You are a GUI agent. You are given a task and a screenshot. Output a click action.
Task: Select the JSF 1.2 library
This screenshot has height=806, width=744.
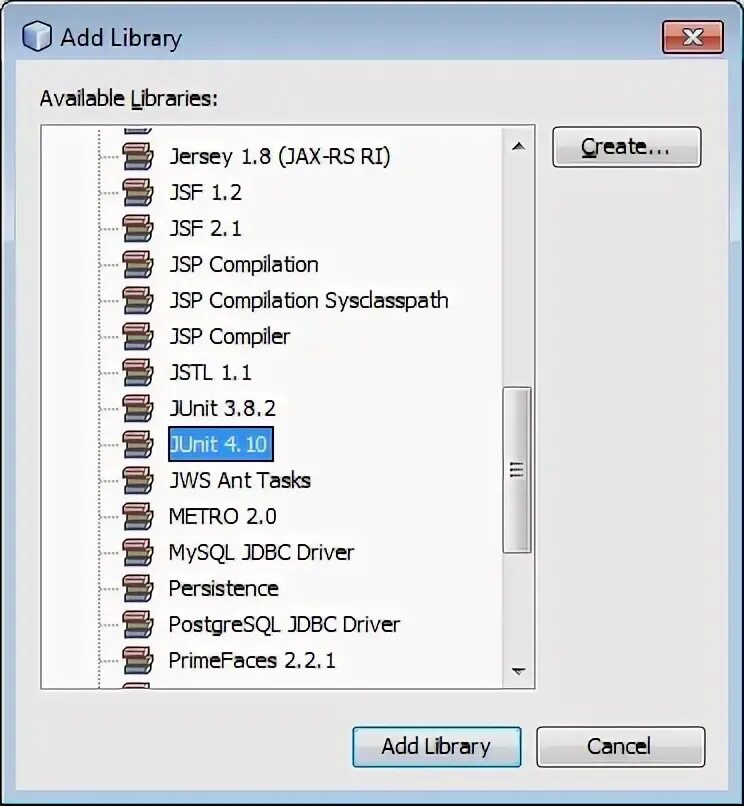pyautogui.click(x=205, y=192)
